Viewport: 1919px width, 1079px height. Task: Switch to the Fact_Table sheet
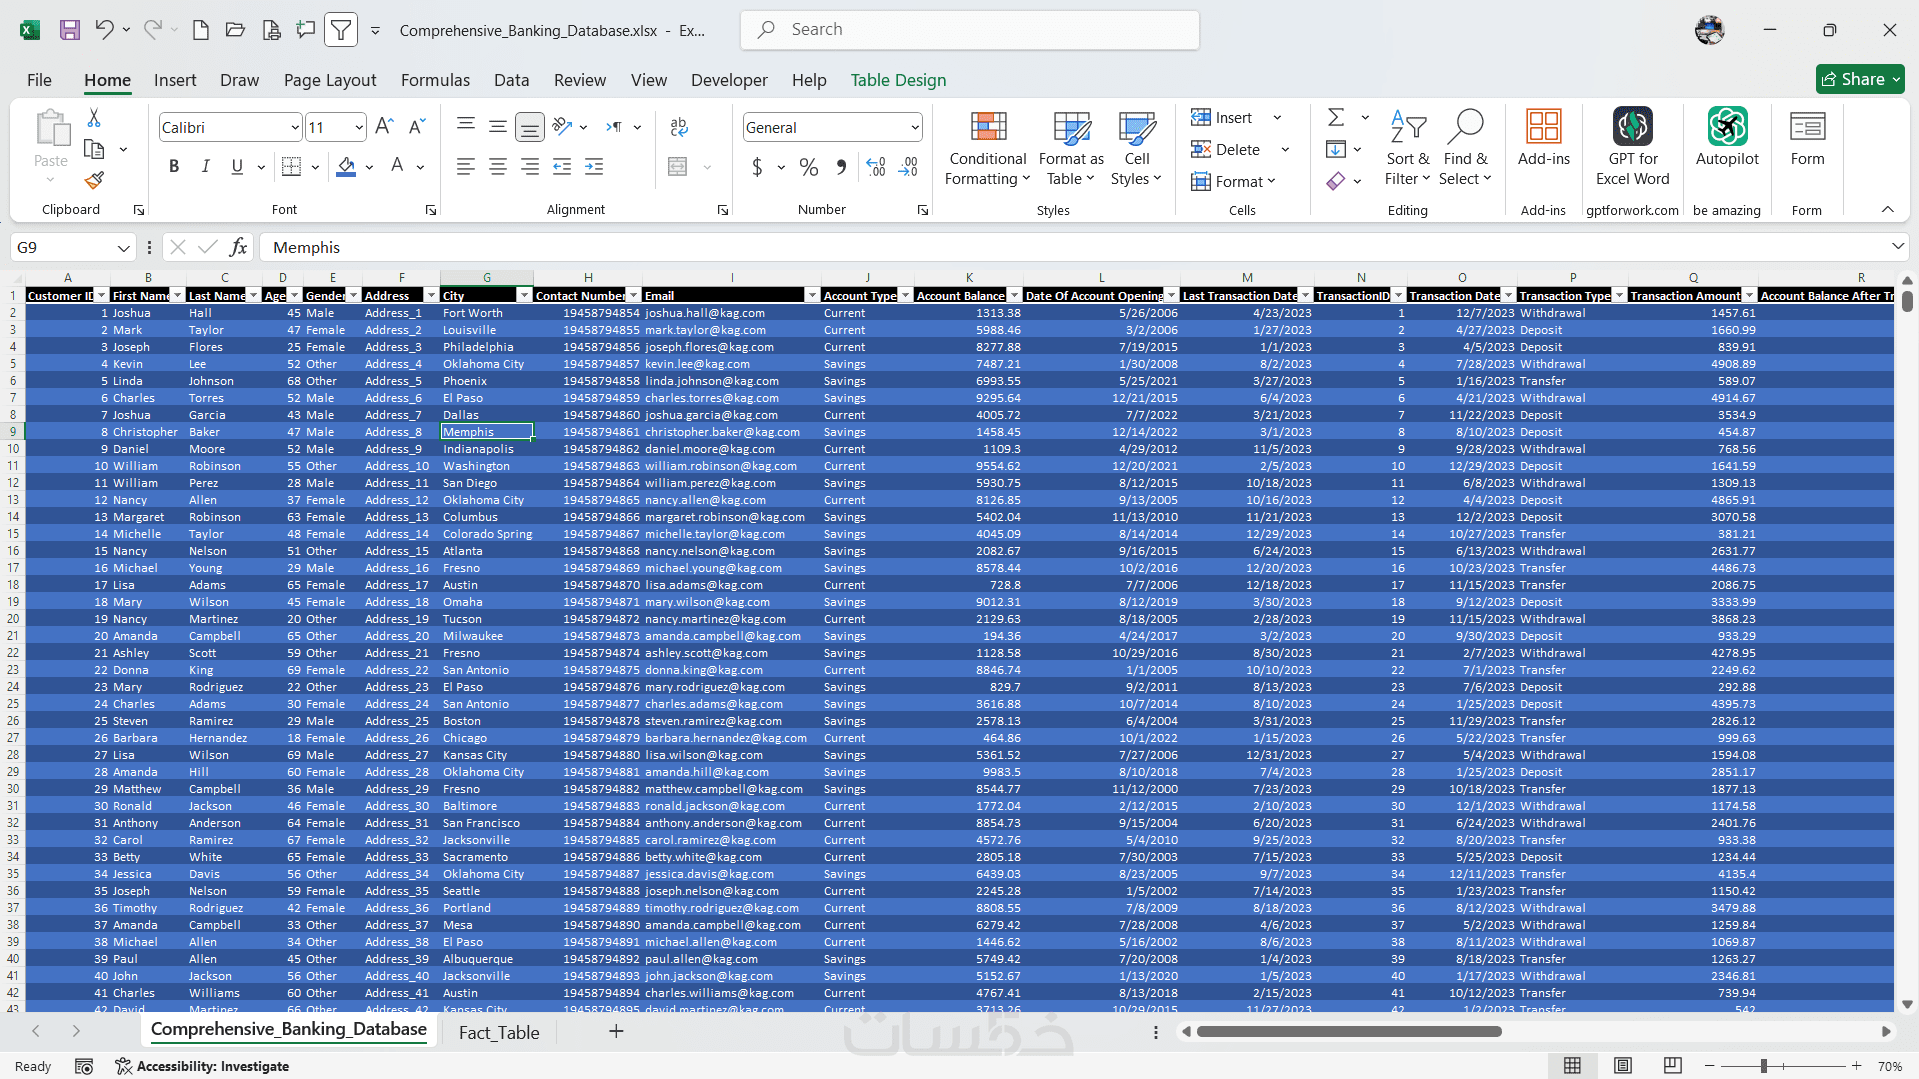[x=499, y=1032]
